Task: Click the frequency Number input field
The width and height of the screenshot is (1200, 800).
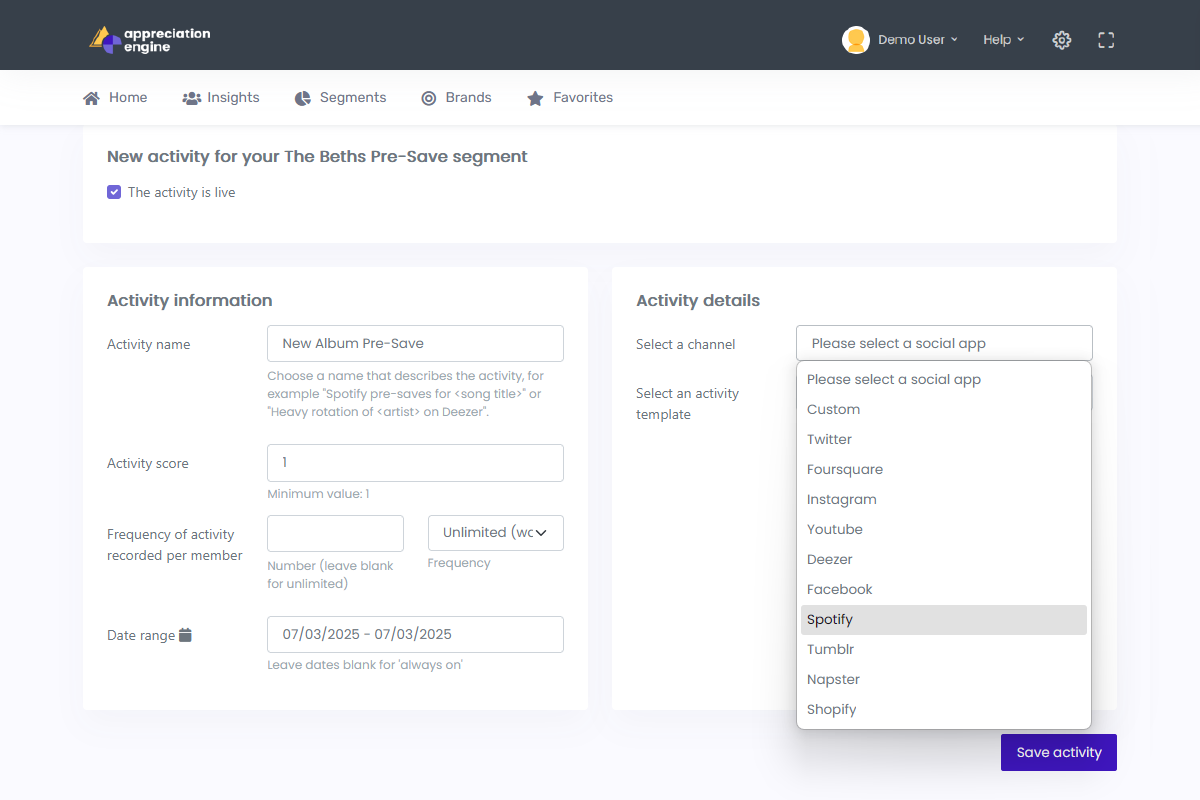Action: coord(335,533)
